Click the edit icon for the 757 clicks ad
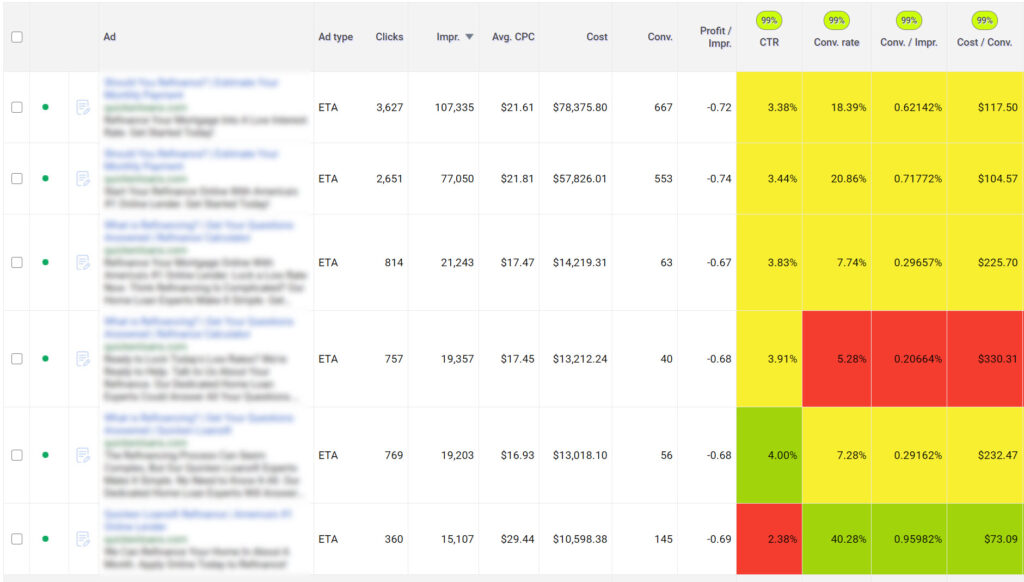 coord(83,359)
